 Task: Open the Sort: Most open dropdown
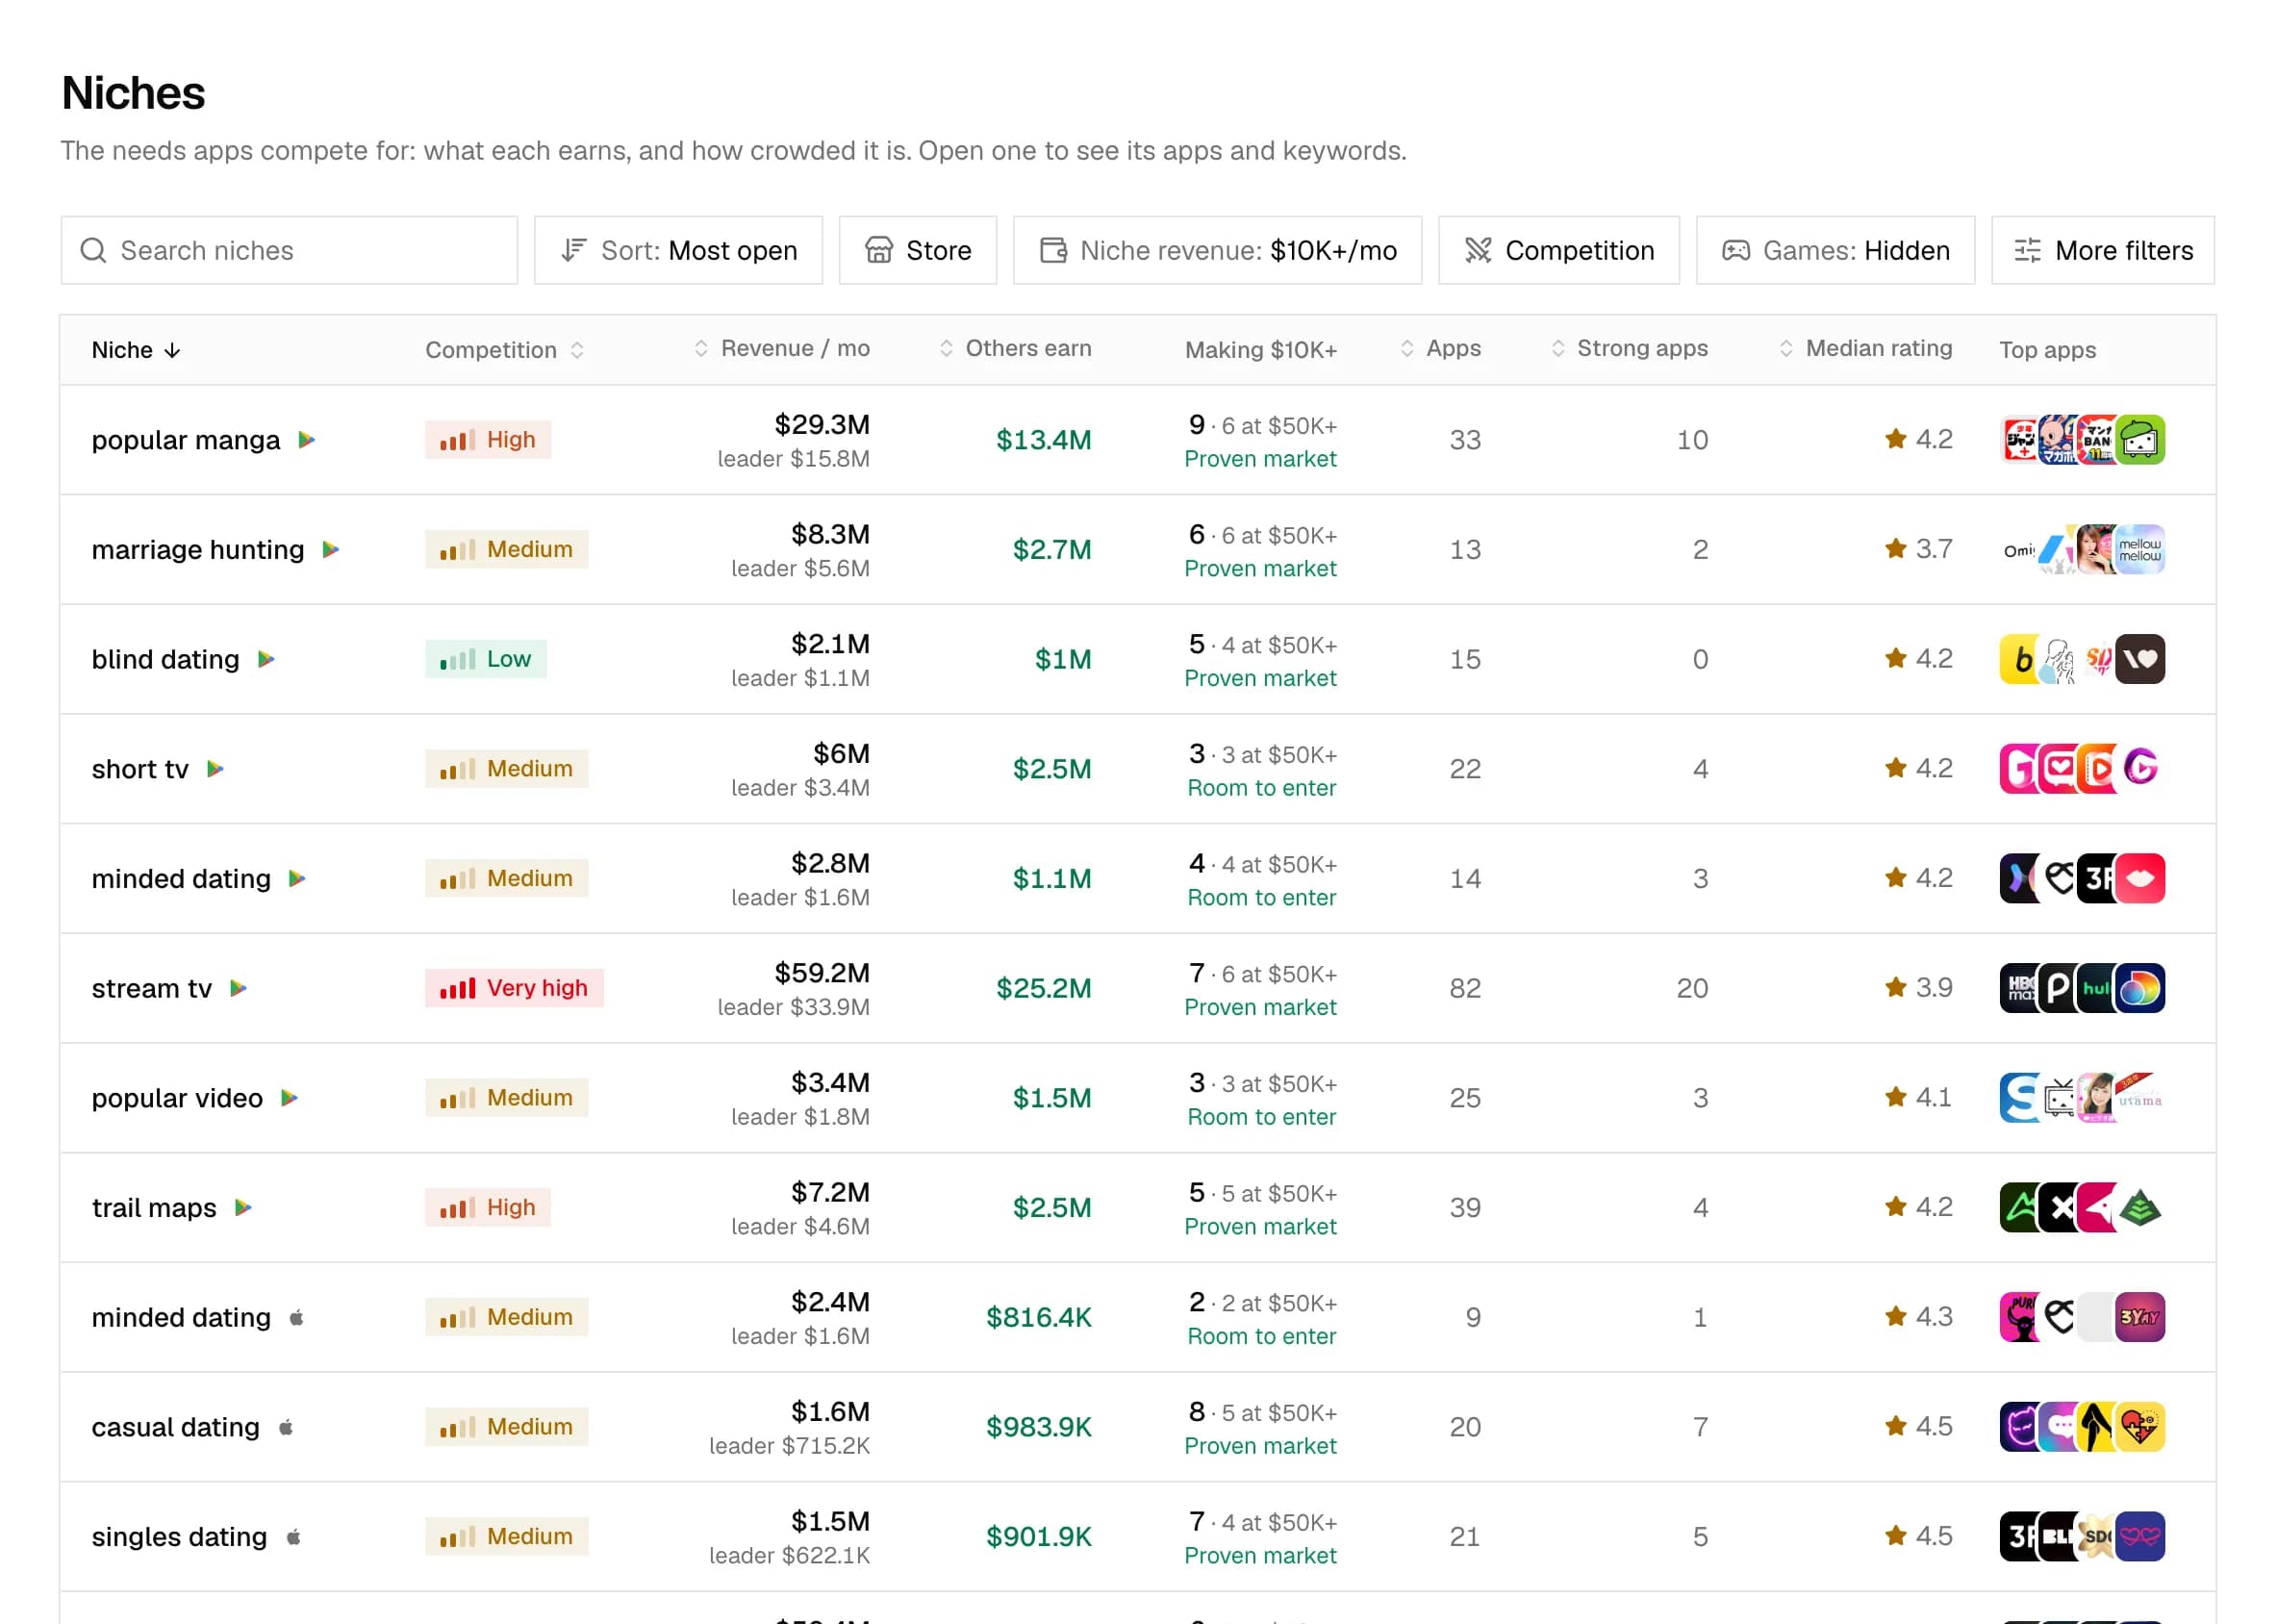pyautogui.click(x=678, y=250)
